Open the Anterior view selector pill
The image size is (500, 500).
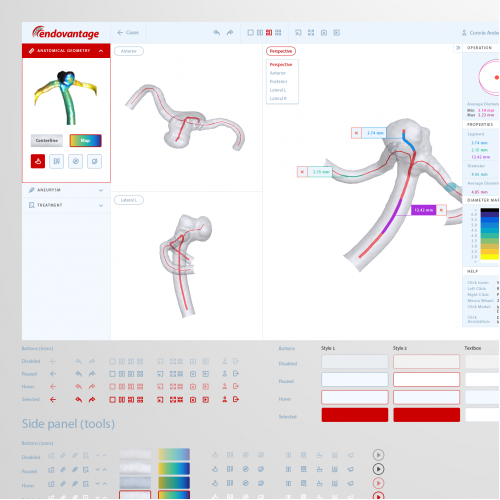(x=129, y=51)
